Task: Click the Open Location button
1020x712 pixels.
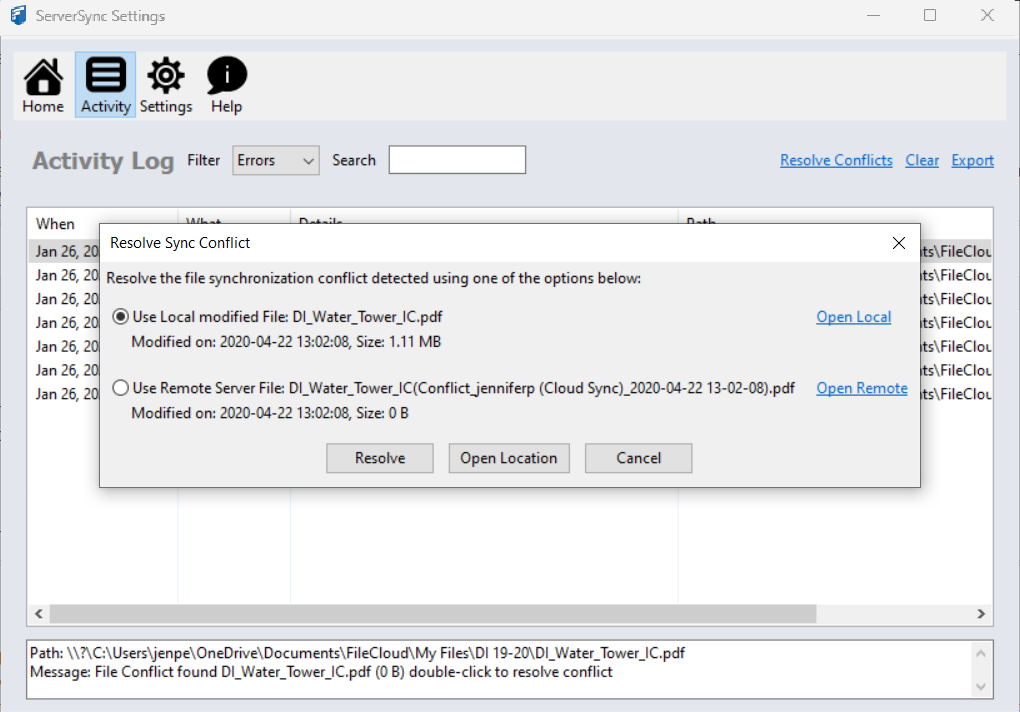Action: tap(508, 458)
